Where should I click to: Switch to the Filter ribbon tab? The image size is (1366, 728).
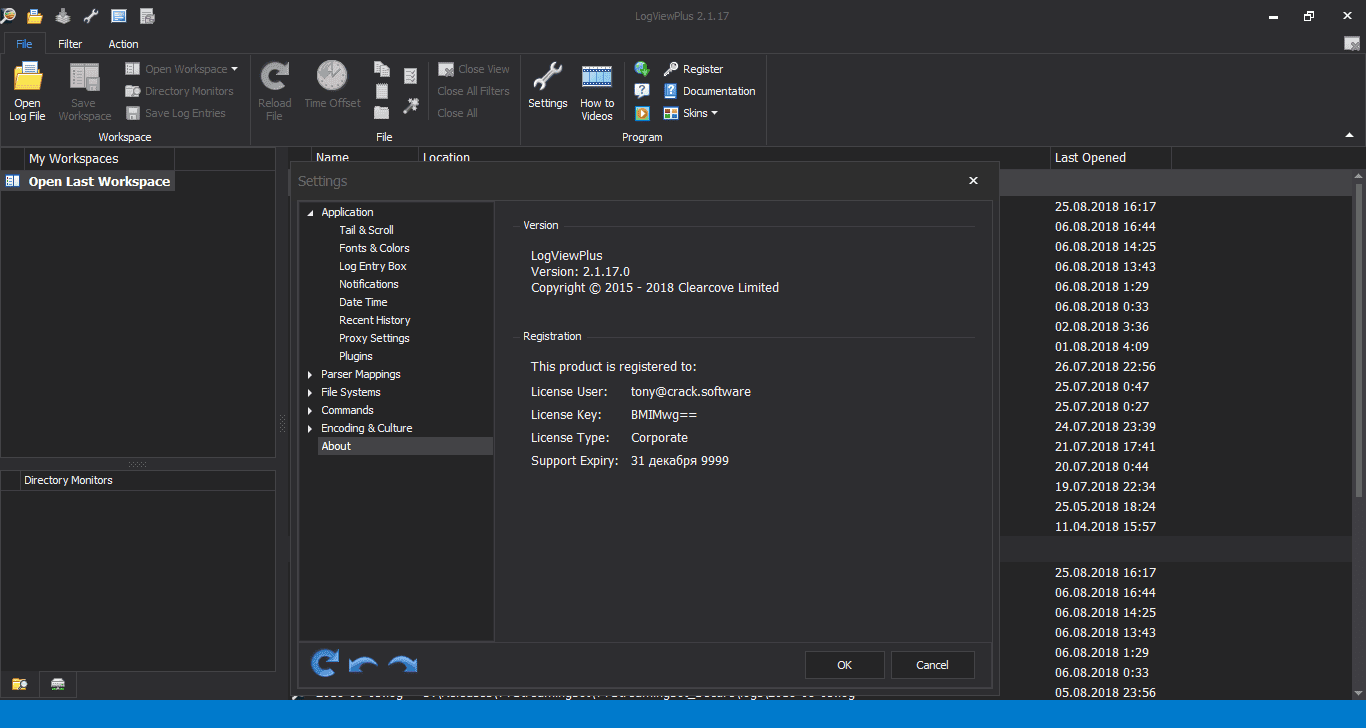[x=70, y=44]
